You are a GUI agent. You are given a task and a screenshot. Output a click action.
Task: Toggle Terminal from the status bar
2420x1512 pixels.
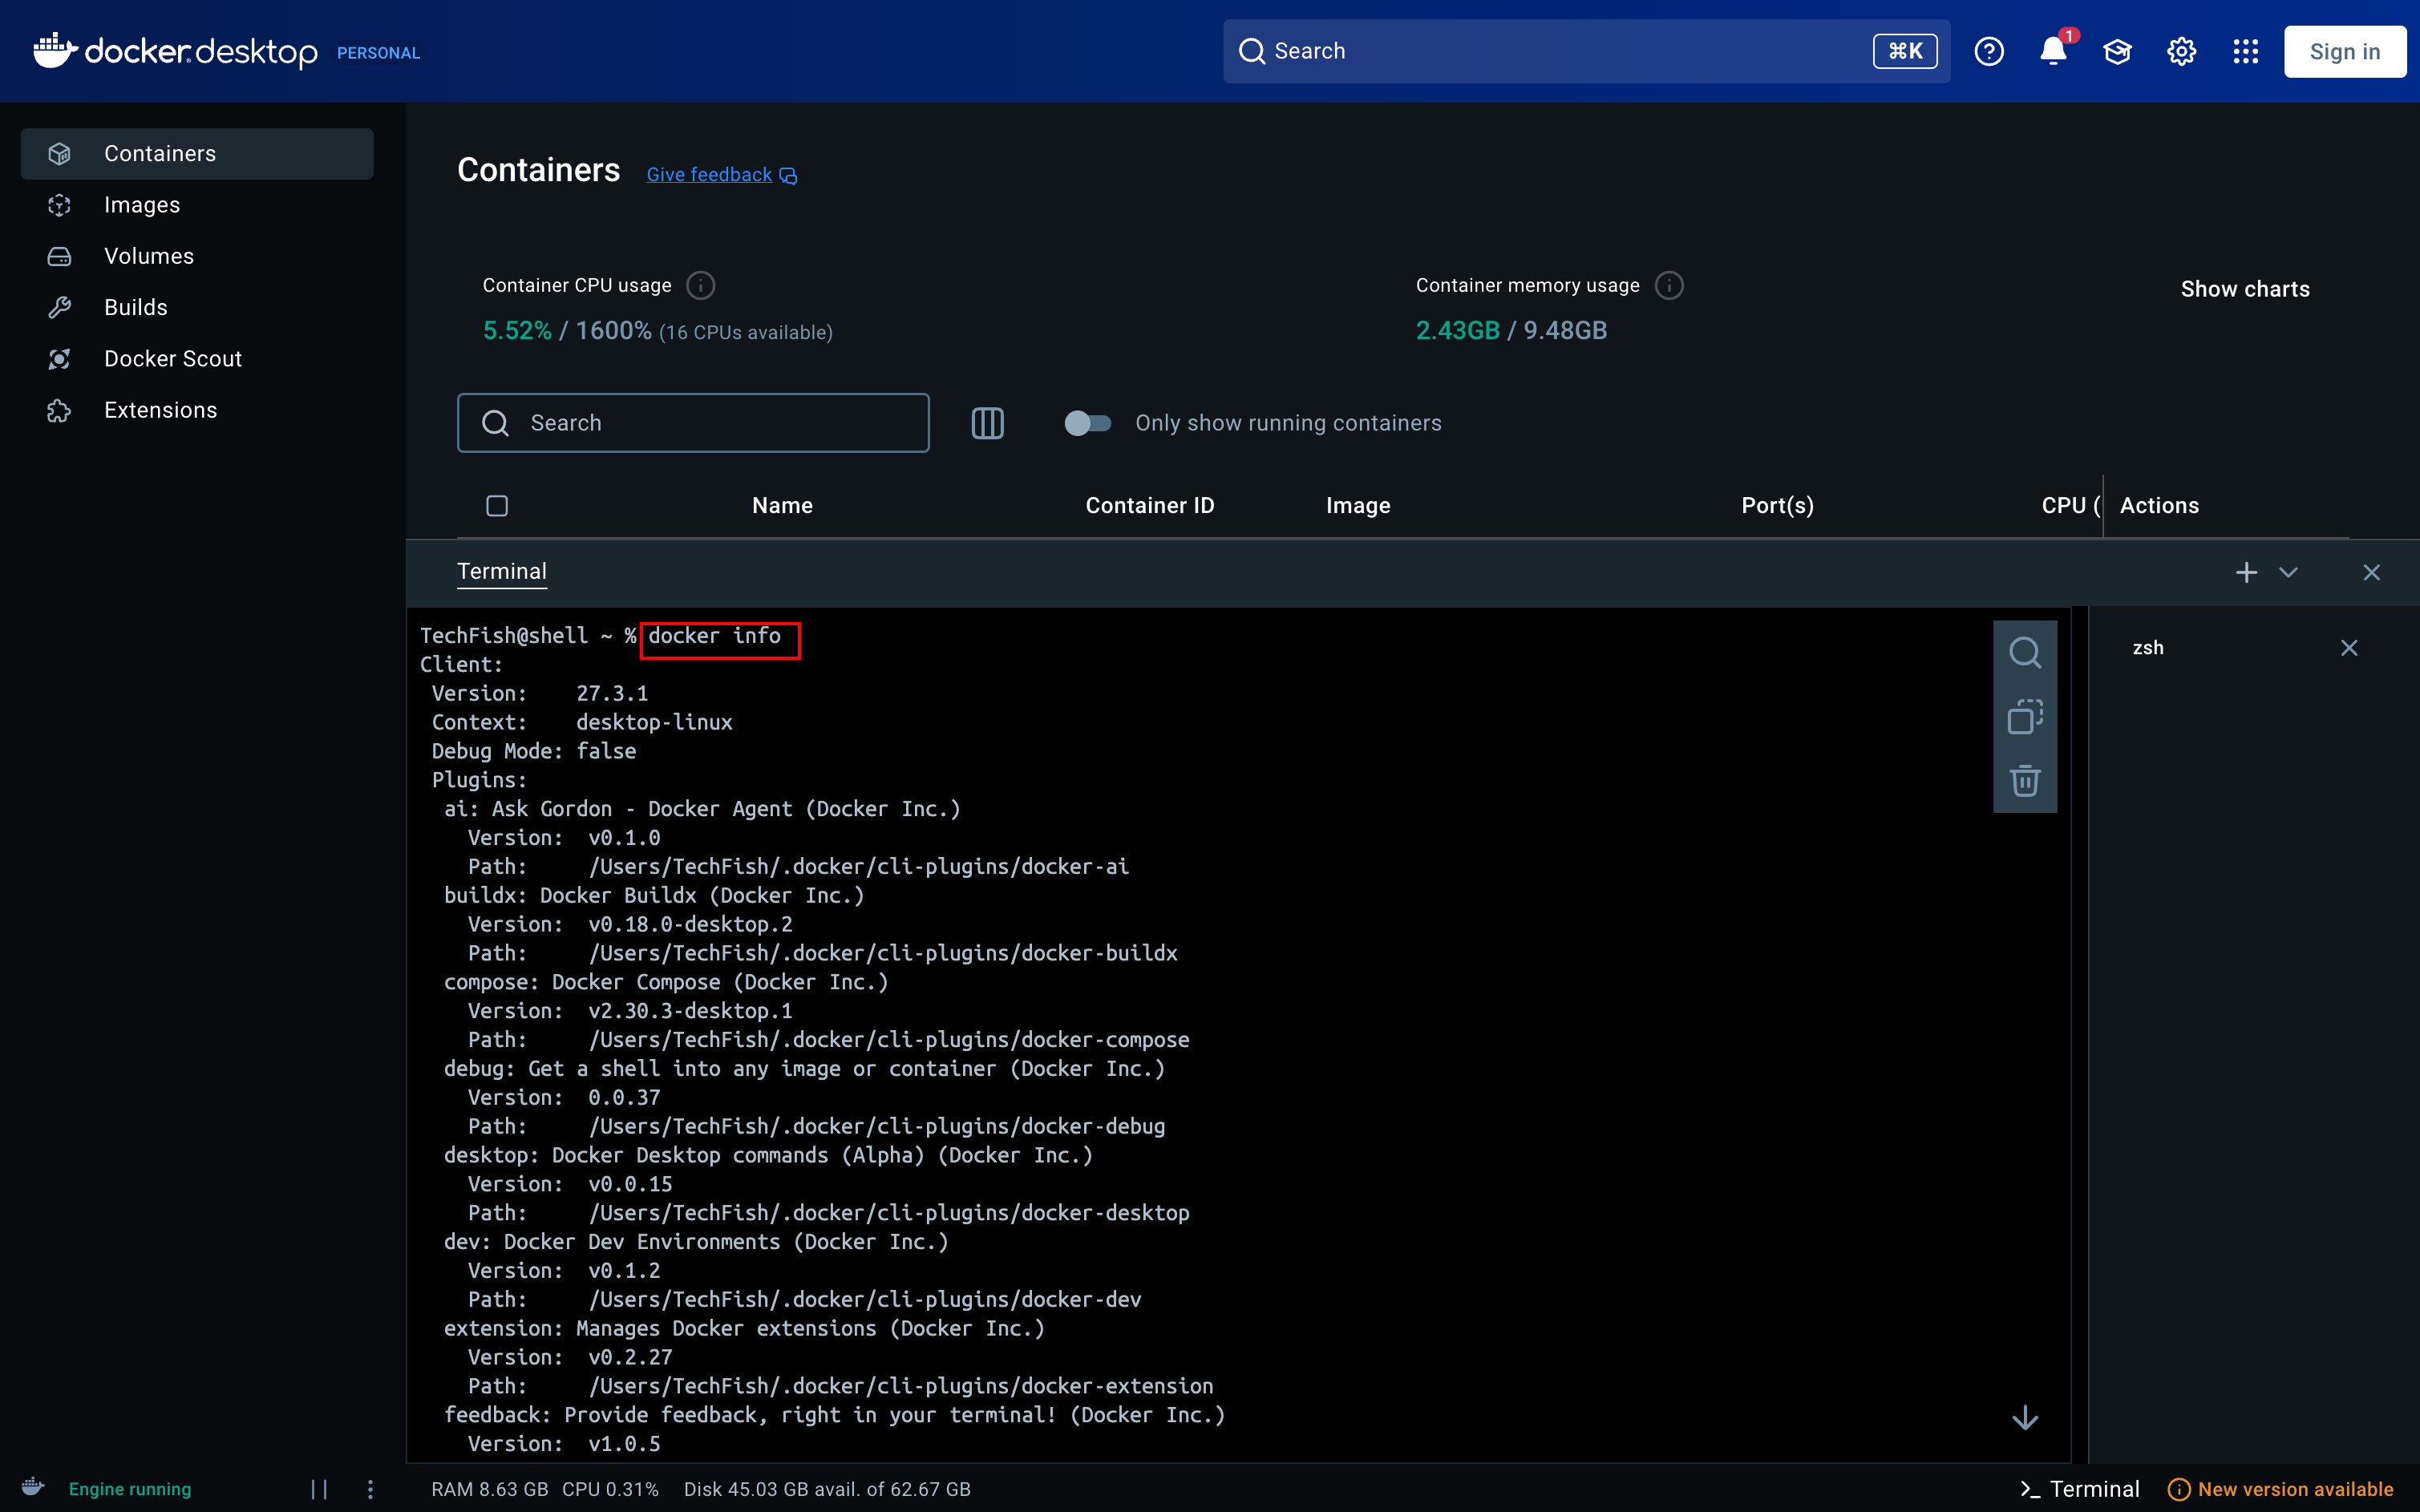tap(2079, 1489)
